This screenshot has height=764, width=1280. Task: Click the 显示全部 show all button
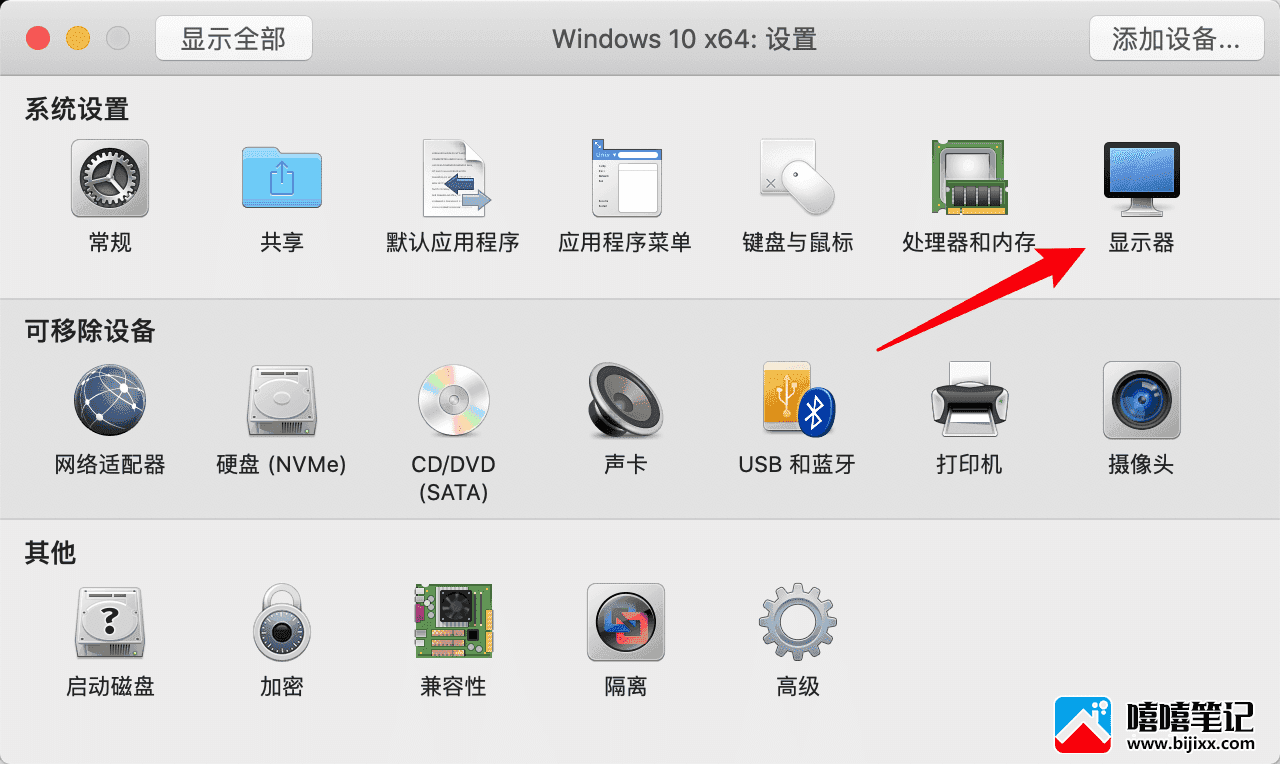point(234,38)
